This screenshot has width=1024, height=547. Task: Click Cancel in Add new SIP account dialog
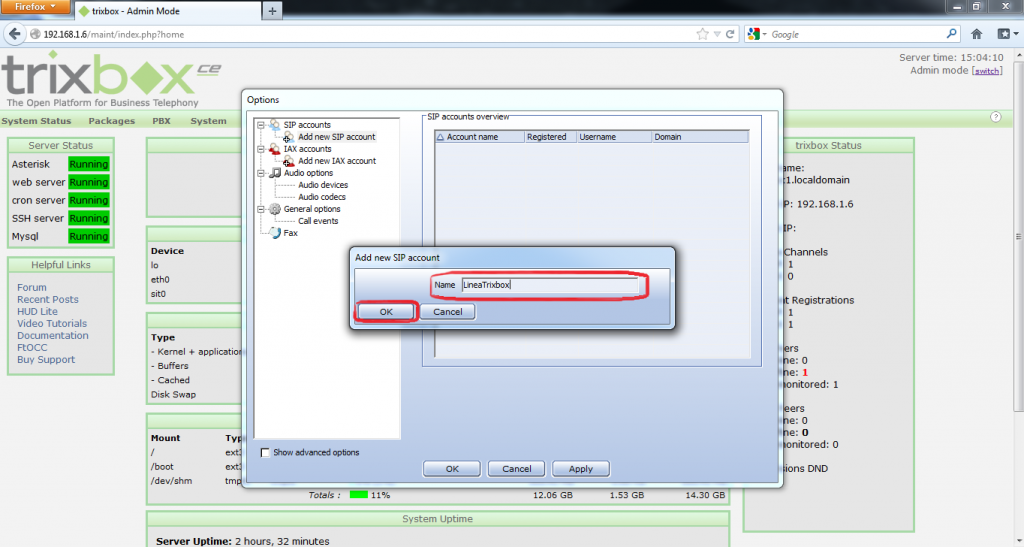447,312
